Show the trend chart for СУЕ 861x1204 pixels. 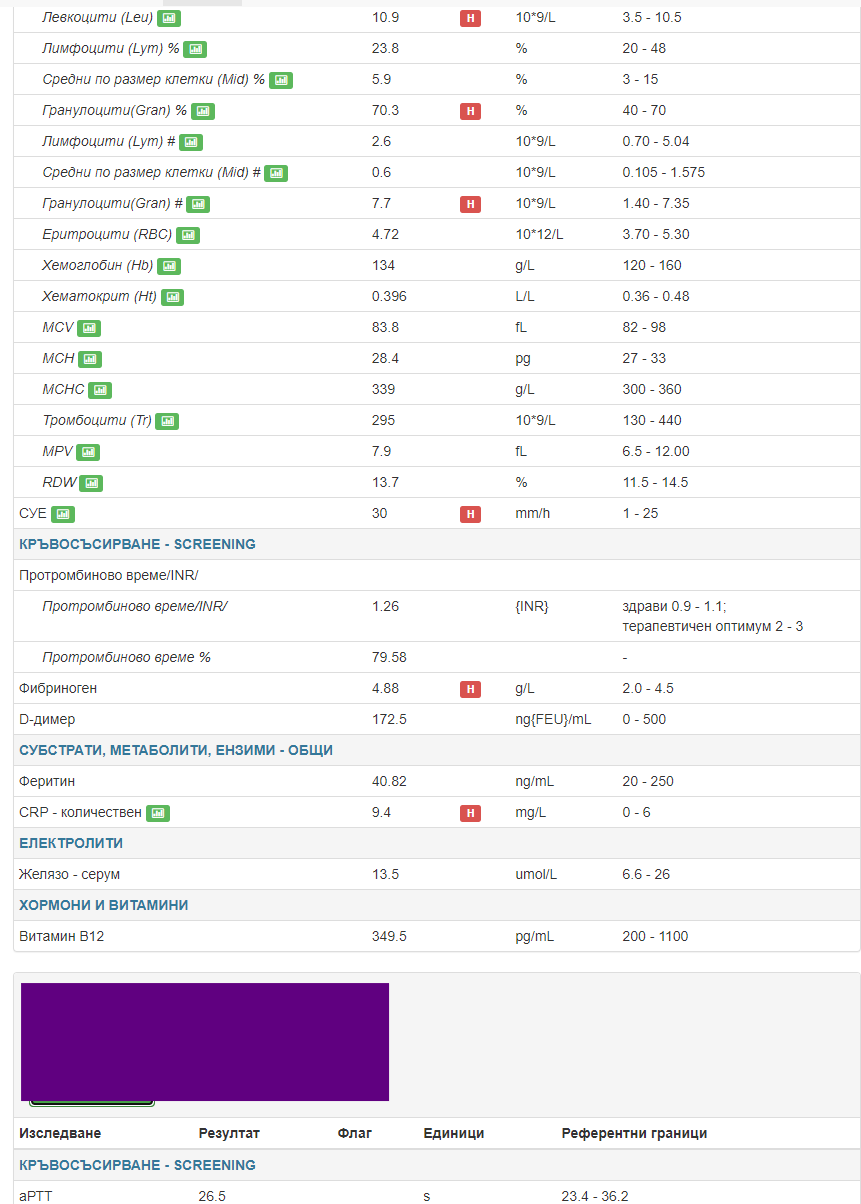coord(63,514)
